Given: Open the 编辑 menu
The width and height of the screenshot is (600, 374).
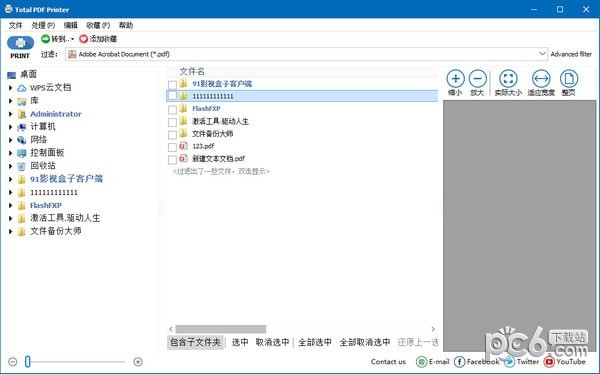Looking at the screenshot, I should point(70,25).
